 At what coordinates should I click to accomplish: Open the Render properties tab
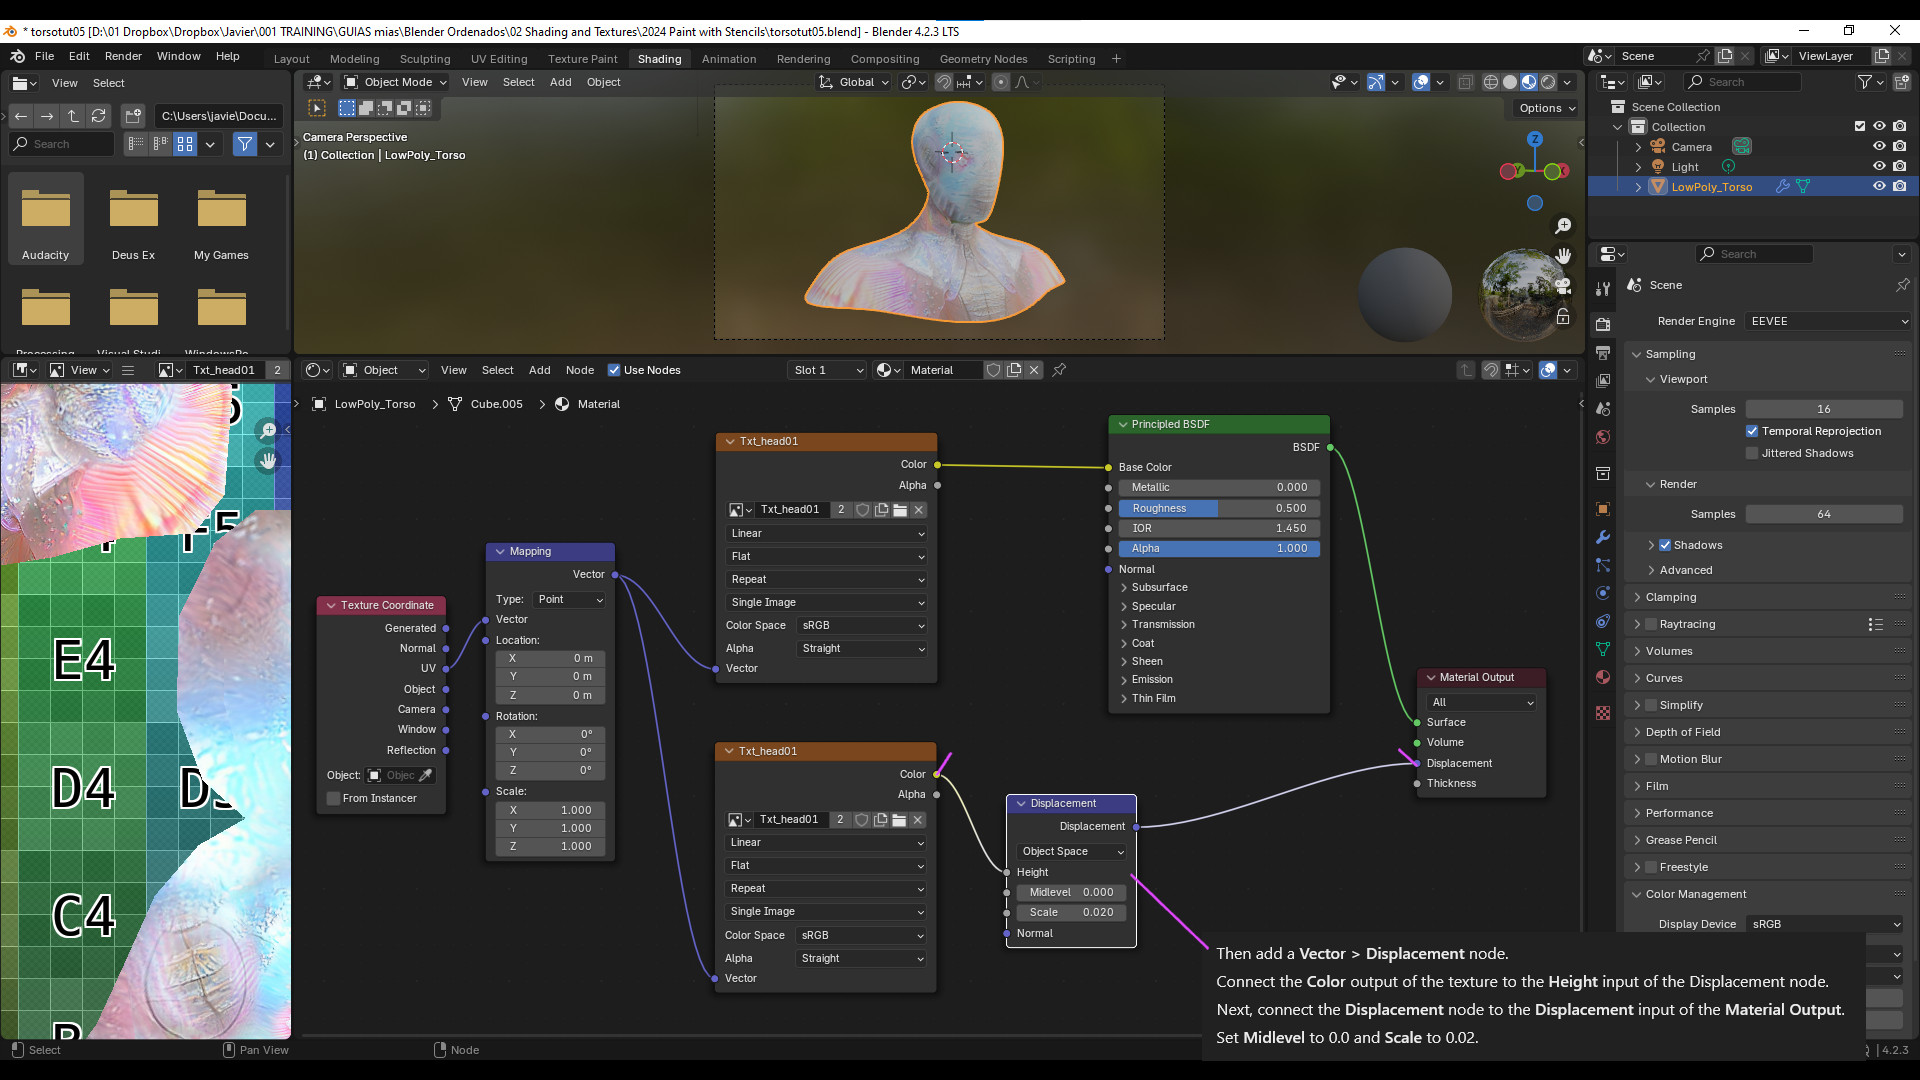[x=1603, y=324]
